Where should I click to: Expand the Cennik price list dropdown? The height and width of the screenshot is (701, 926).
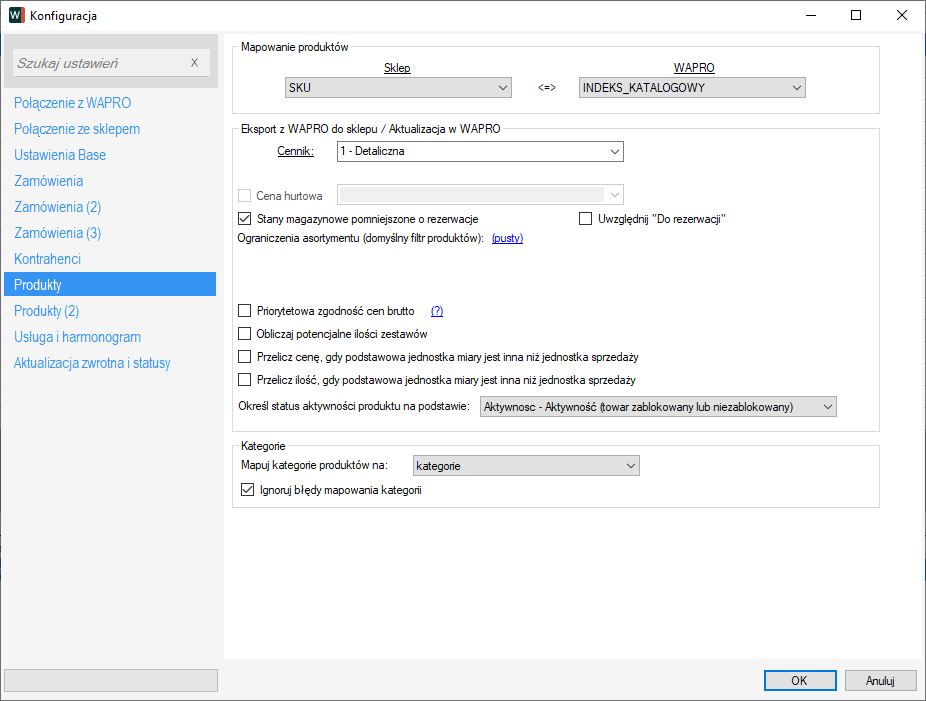[x=479, y=152]
